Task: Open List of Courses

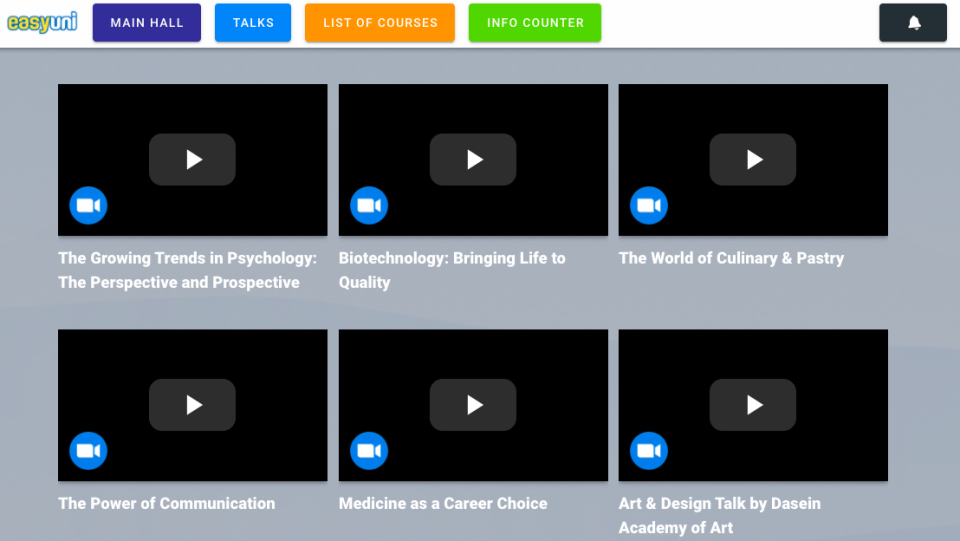Action: 380,23
